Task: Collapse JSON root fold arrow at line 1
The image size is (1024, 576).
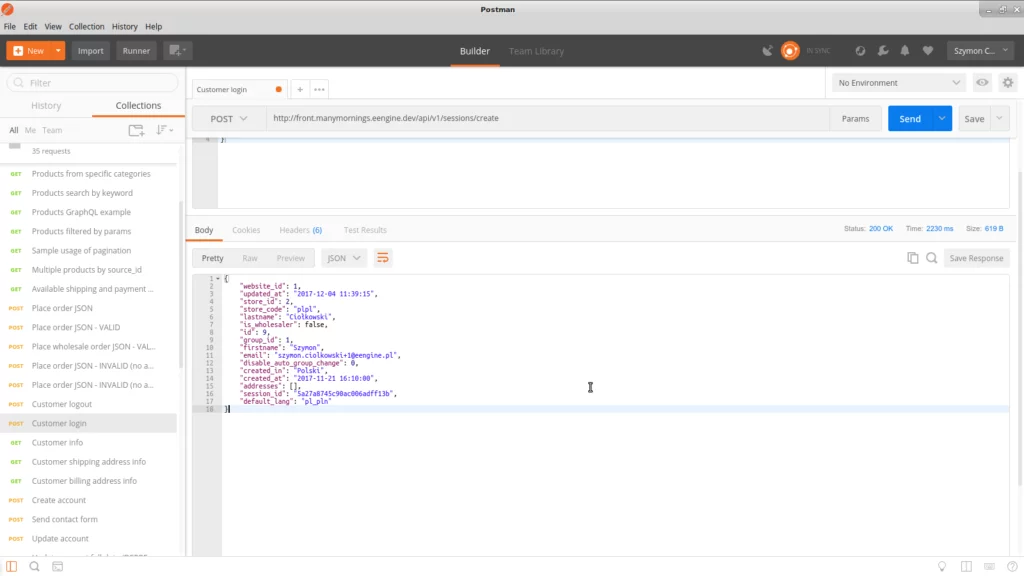Action: point(217,279)
